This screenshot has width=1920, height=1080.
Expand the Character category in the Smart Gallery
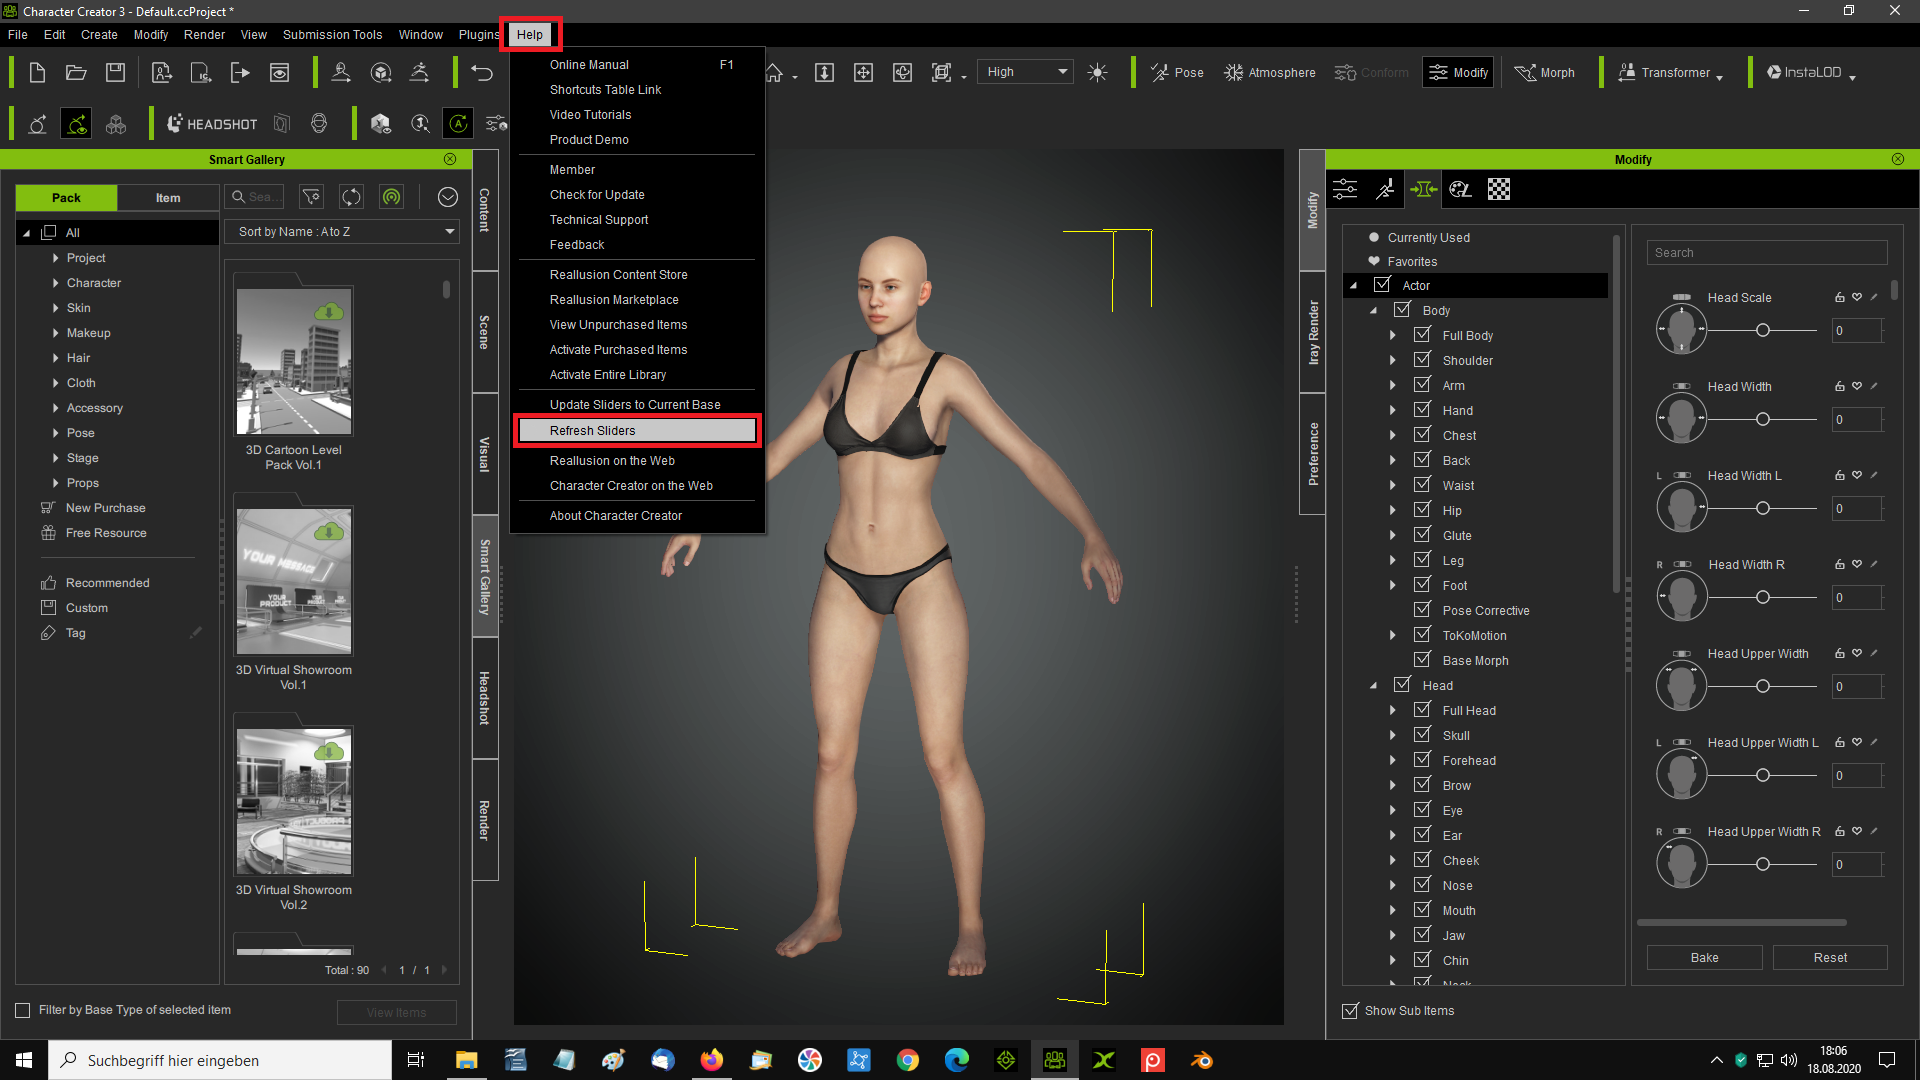pos(55,283)
